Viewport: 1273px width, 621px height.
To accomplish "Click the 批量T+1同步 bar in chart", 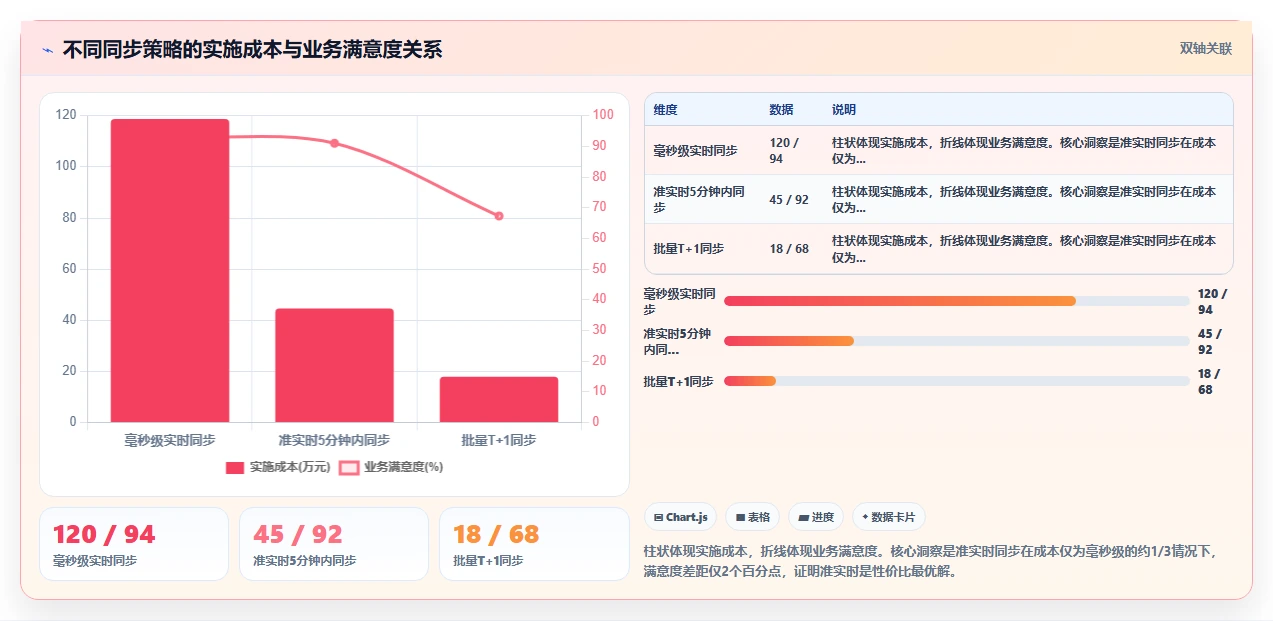I will coord(499,399).
